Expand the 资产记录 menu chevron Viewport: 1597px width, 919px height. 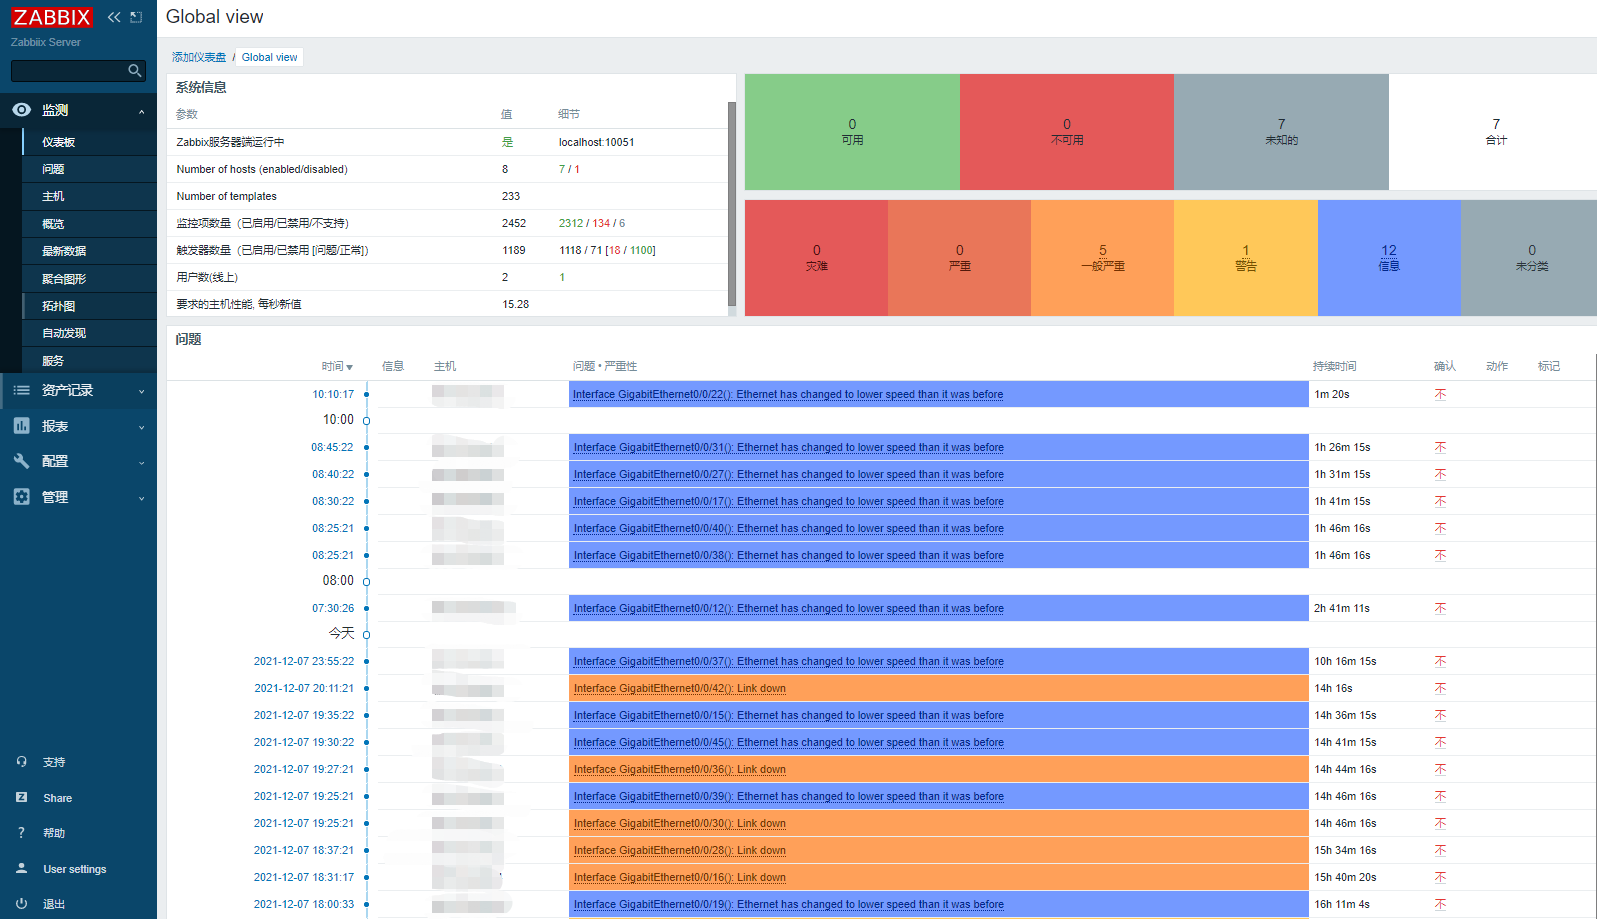coord(141,391)
